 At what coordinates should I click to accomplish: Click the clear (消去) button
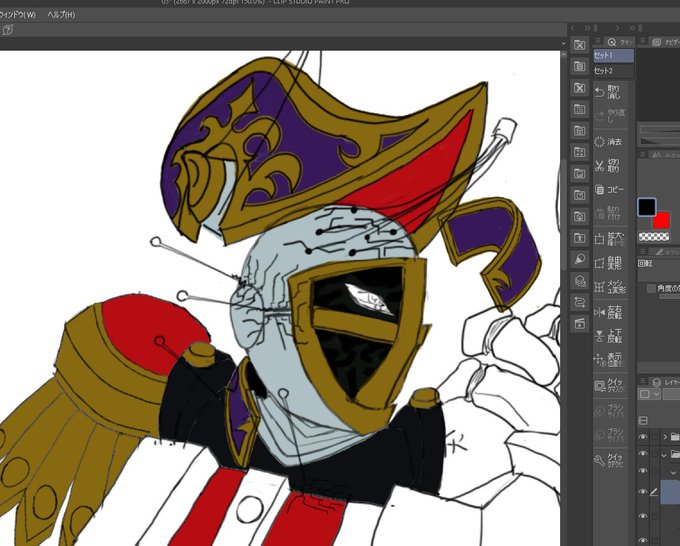click(x=609, y=141)
